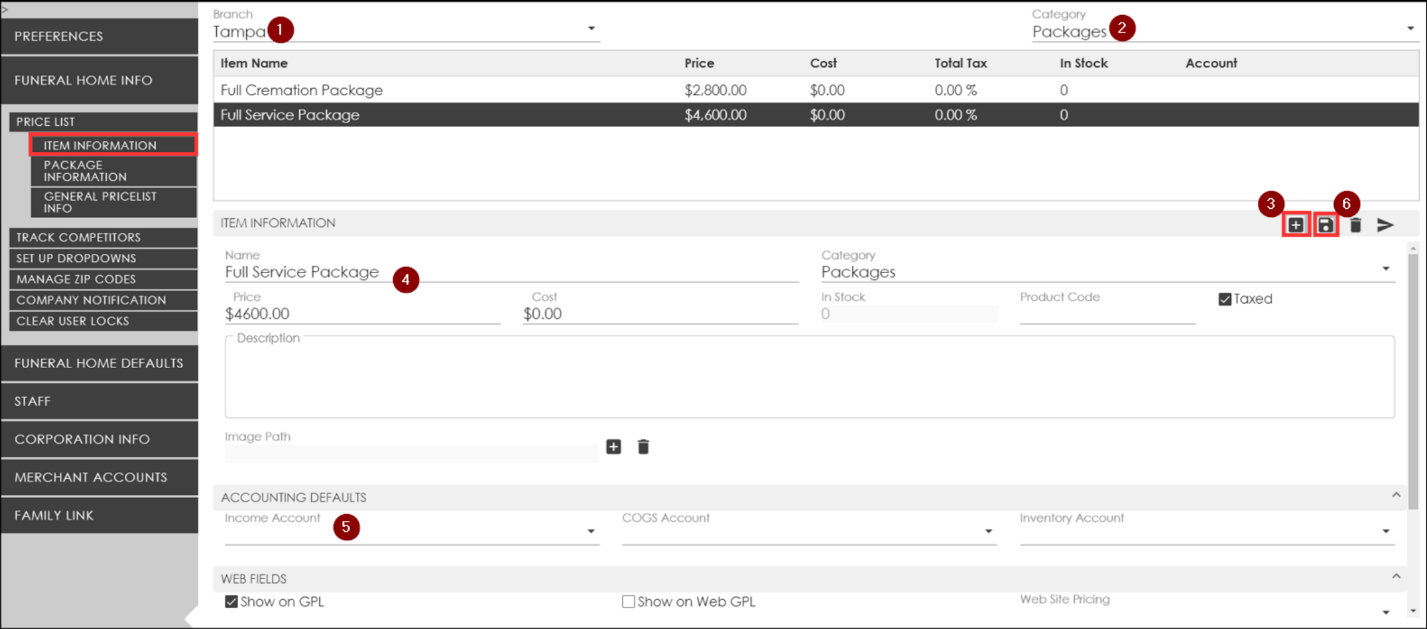Remove image with Image Path trash icon

click(x=643, y=447)
